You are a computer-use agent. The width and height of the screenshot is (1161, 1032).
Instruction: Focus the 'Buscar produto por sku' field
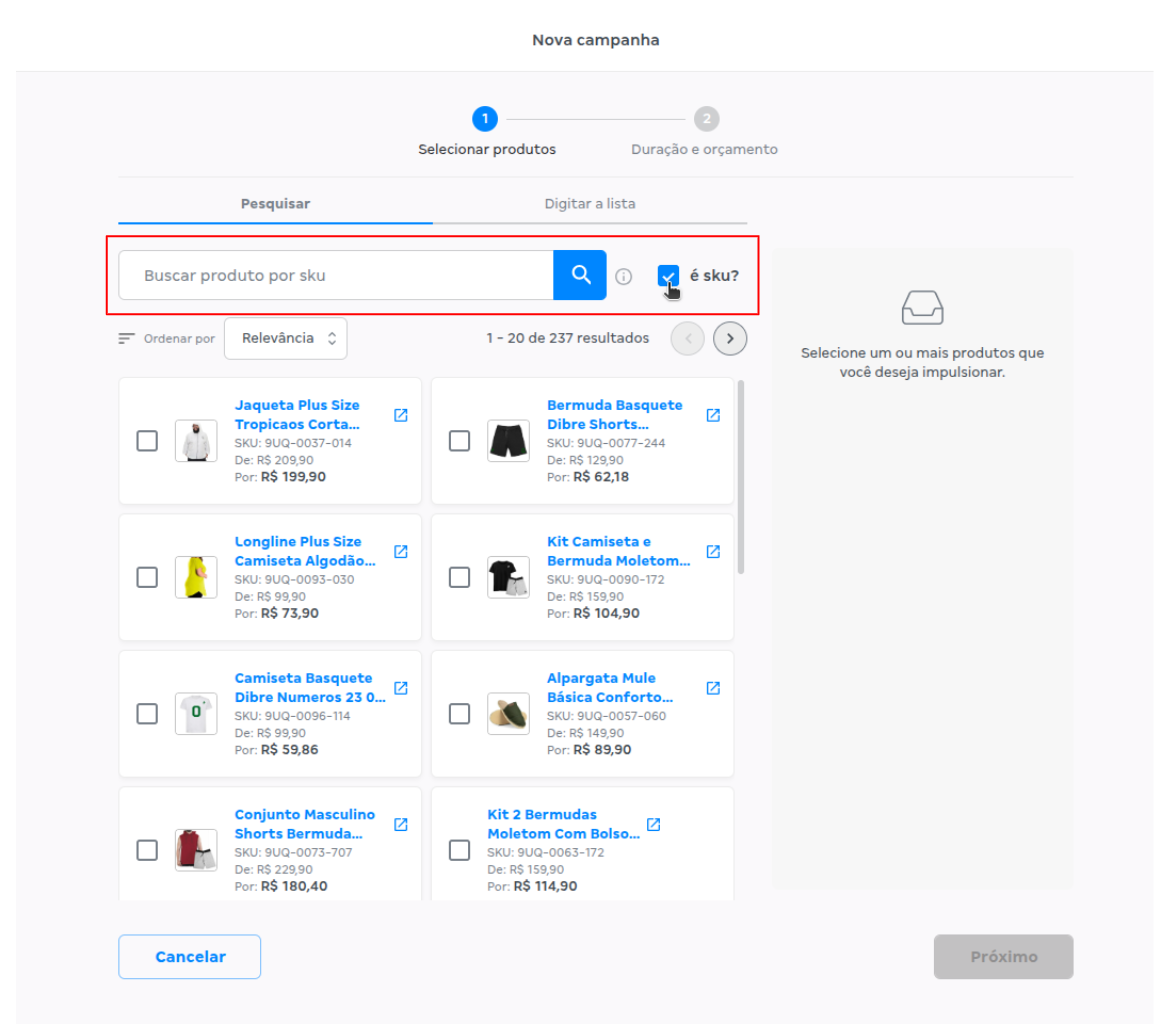[x=335, y=275]
